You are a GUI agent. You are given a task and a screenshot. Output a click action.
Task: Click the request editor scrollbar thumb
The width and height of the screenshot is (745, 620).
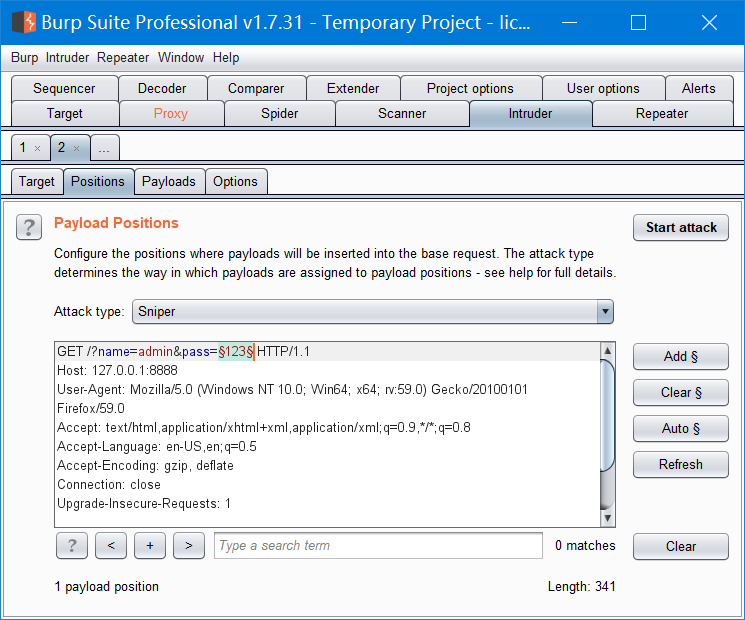tap(607, 416)
